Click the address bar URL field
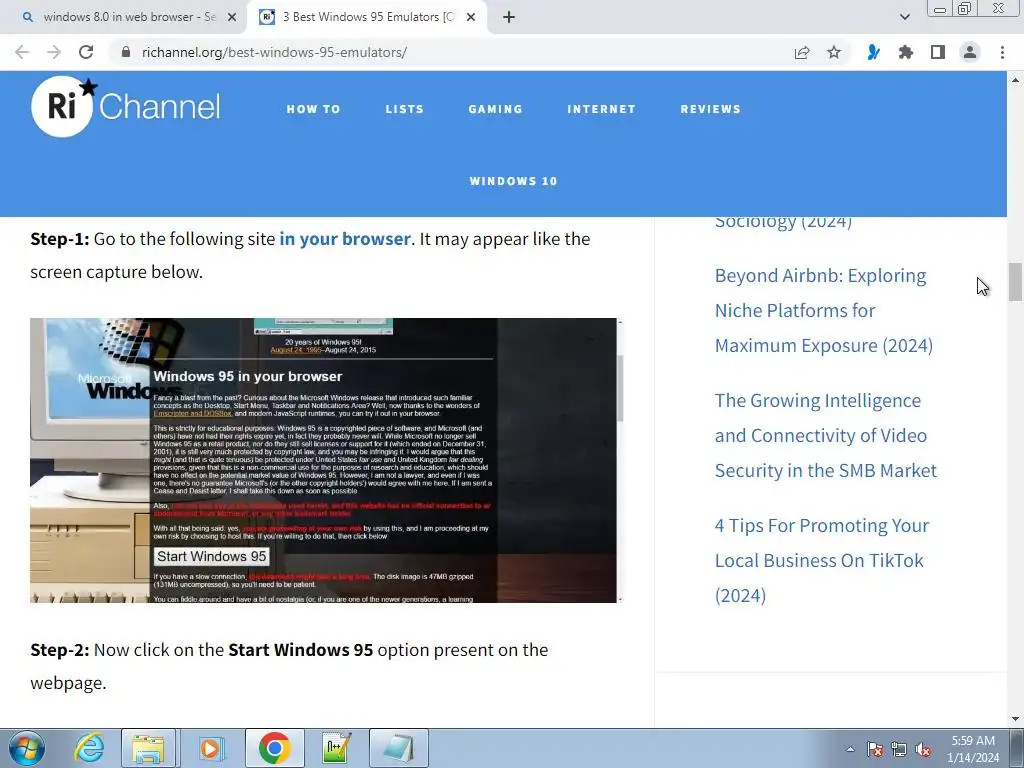This screenshot has width=1024, height=768. [457, 52]
